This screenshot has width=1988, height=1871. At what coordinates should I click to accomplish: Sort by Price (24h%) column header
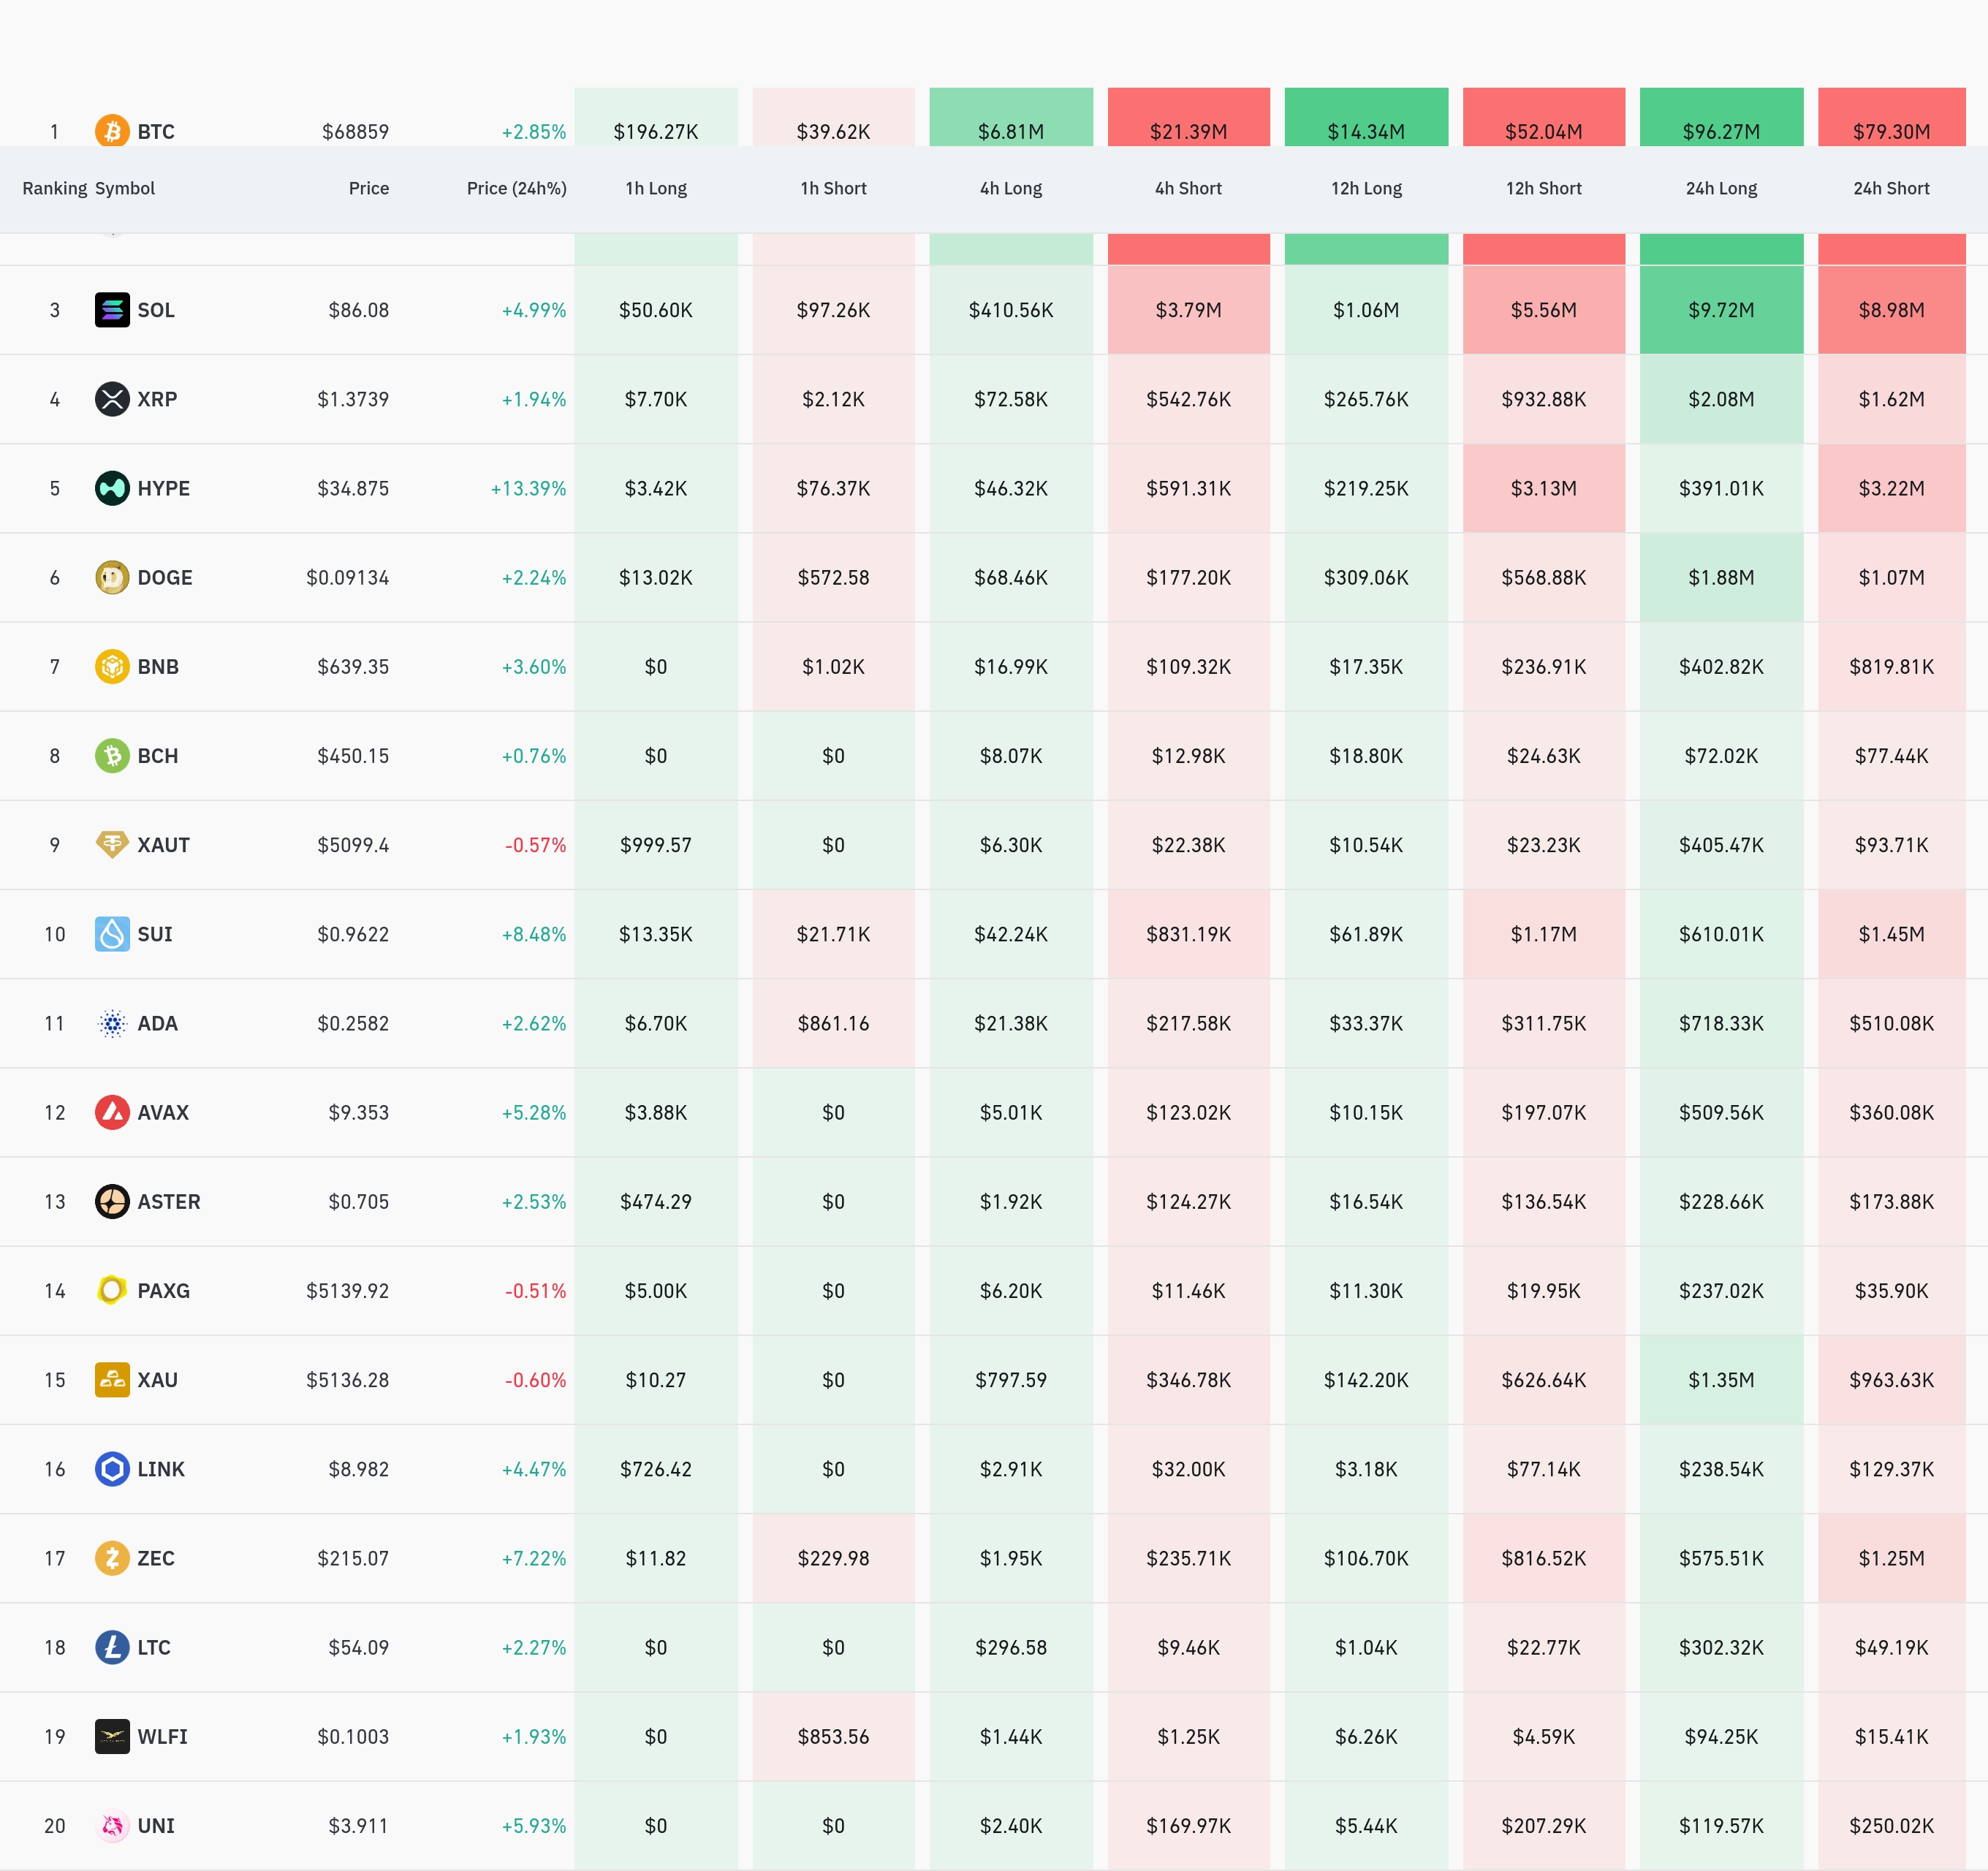point(516,188)
